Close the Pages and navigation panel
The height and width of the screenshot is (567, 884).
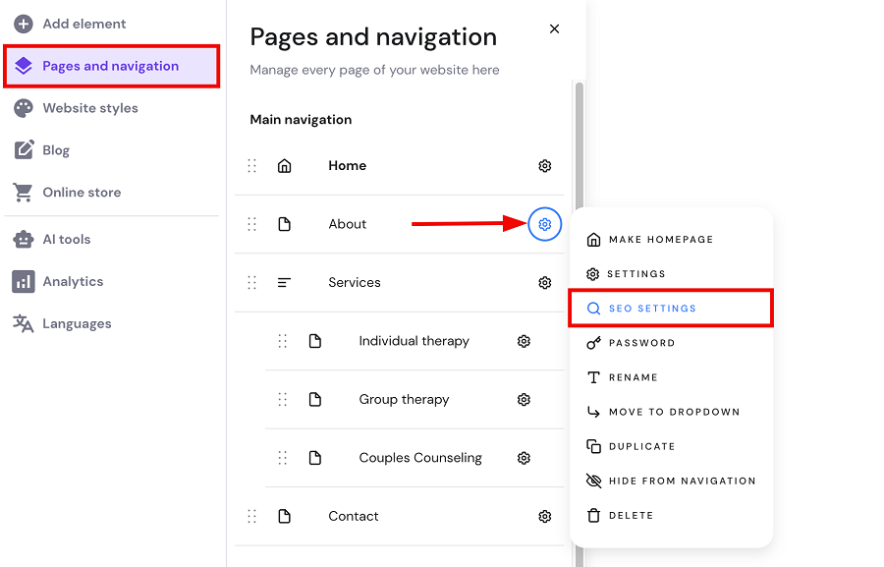(x=554, y=29)
